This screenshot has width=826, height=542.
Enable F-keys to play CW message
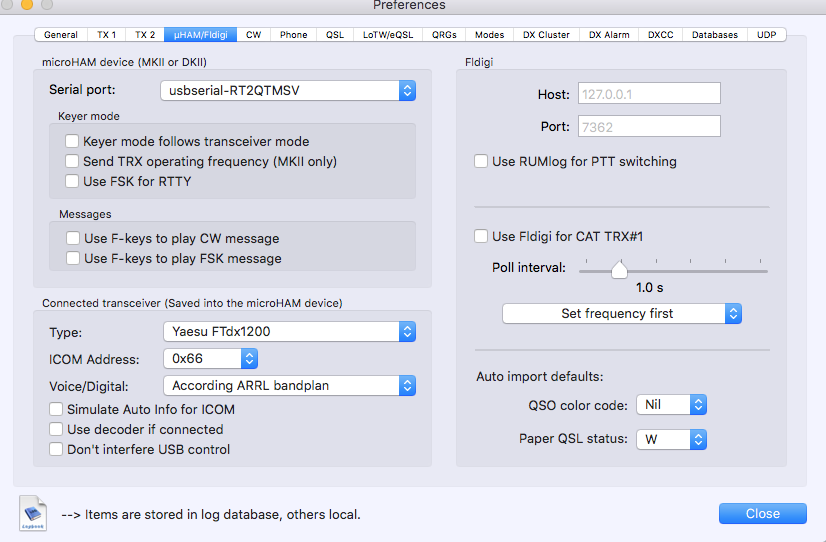click(73, 239)
